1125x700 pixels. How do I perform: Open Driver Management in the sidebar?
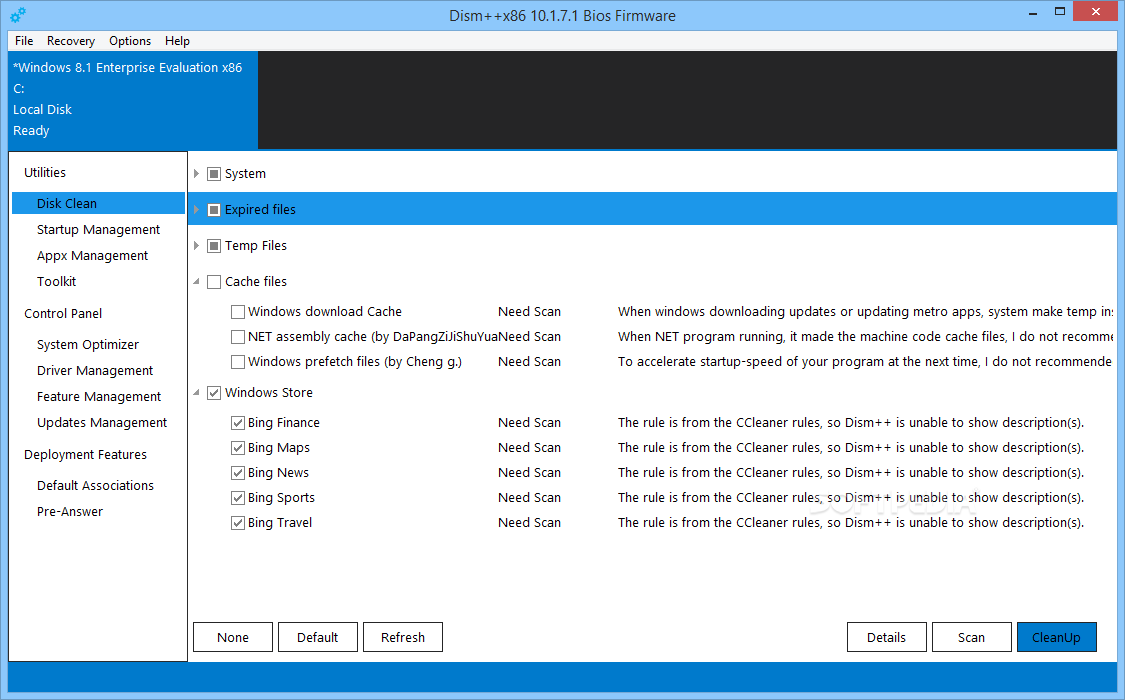coord(95,370)
